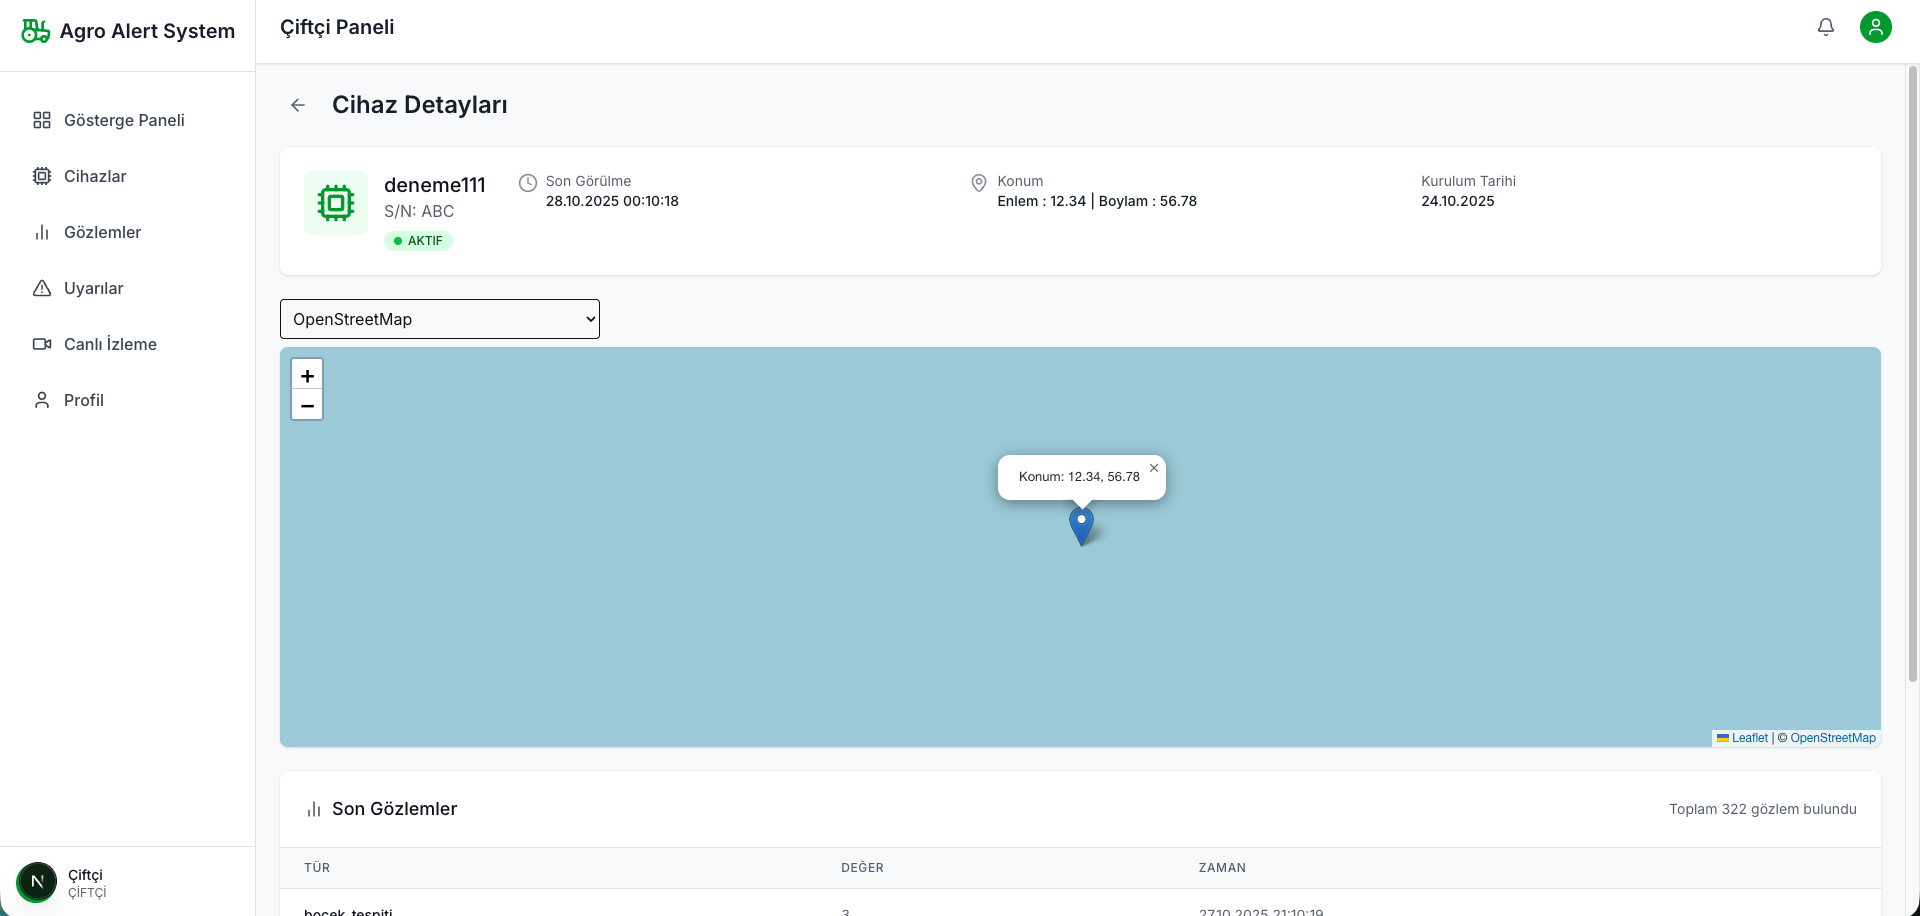Zoom in on the map
The width and height of the screenshot is (1920, 916).
click(x=307, y=375)
